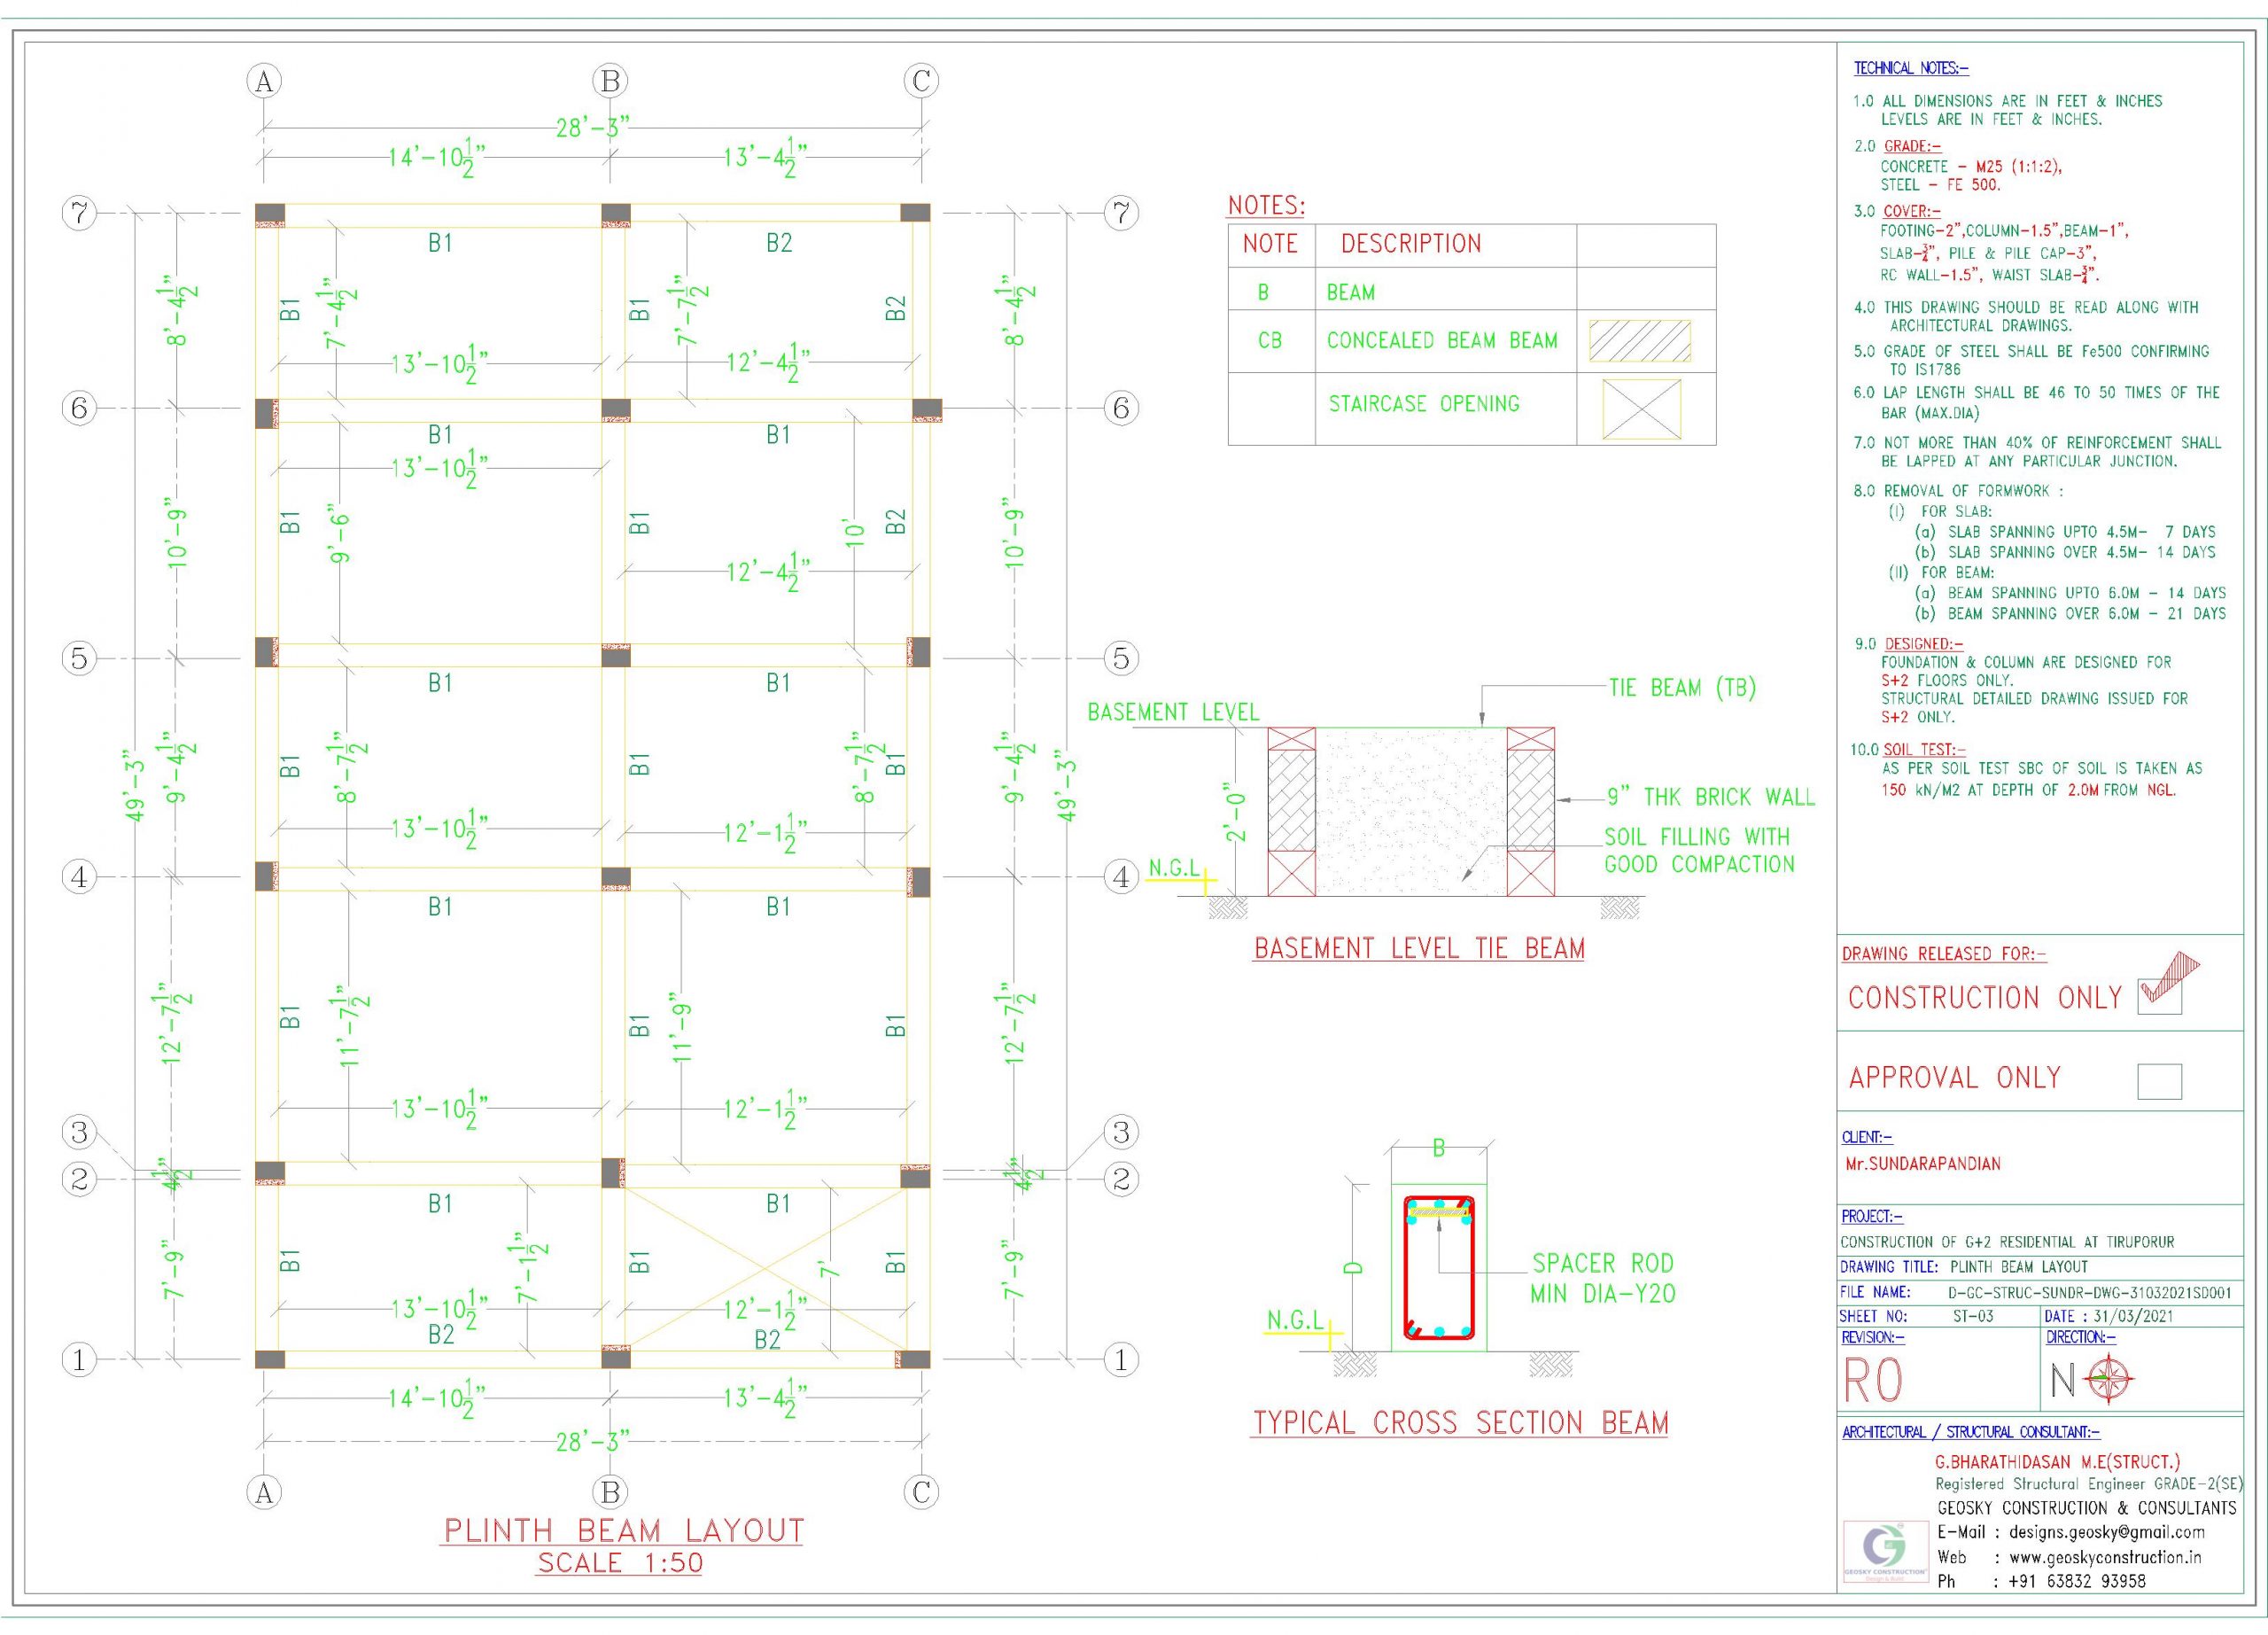Select the concealed beam hatch pattern swatch
Screen dimensions: 2268x1635
pyautogui.click(x=1640, y=341)
